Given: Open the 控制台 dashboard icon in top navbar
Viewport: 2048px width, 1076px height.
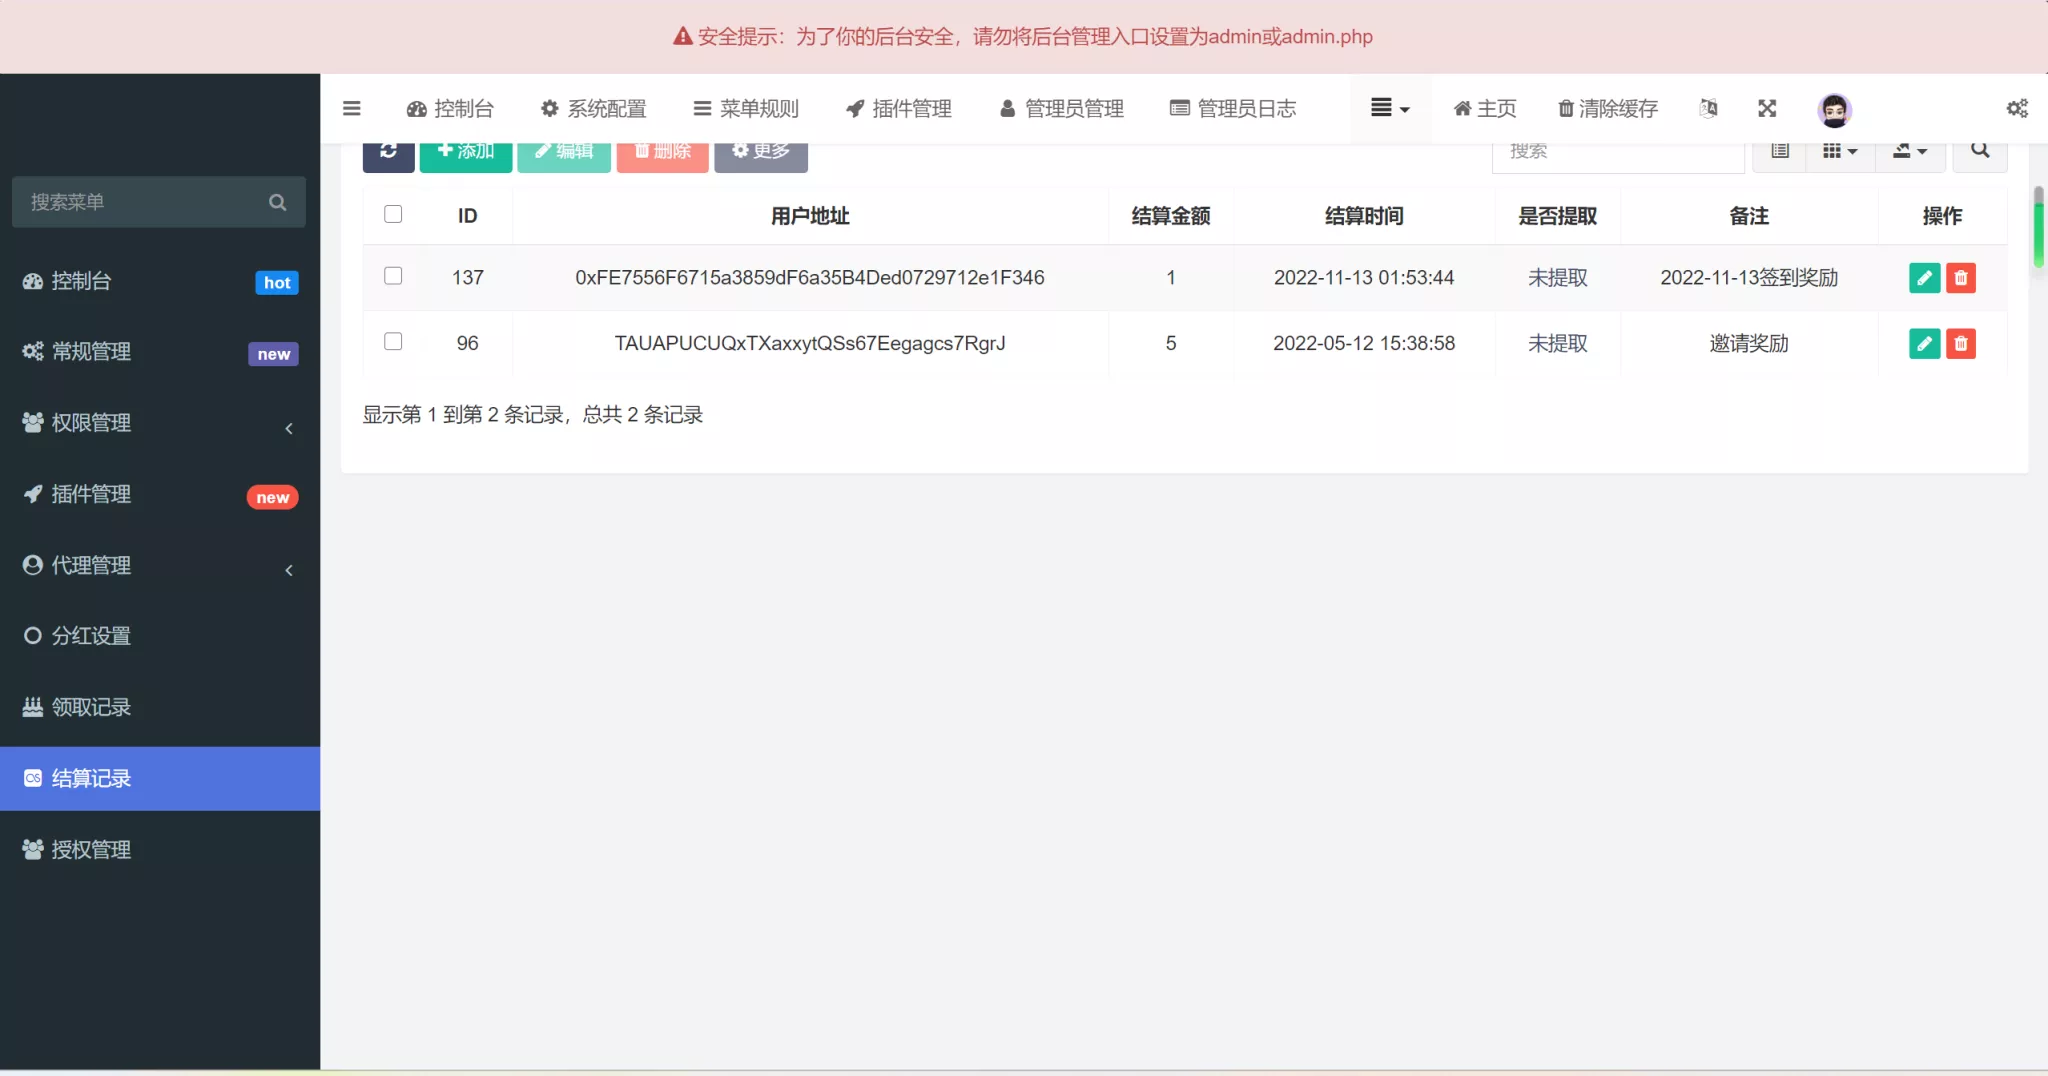Looking at the screenshot, I should click(x=414, y=108).
